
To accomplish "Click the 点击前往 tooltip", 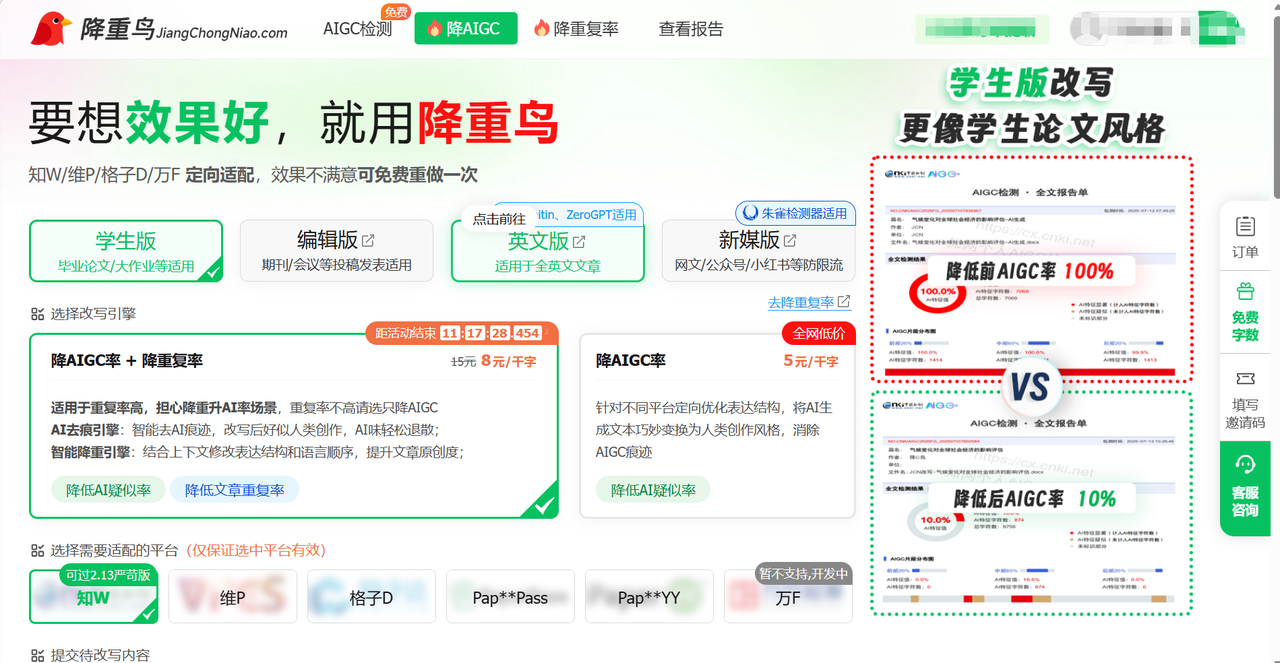I will coord(499,218).
